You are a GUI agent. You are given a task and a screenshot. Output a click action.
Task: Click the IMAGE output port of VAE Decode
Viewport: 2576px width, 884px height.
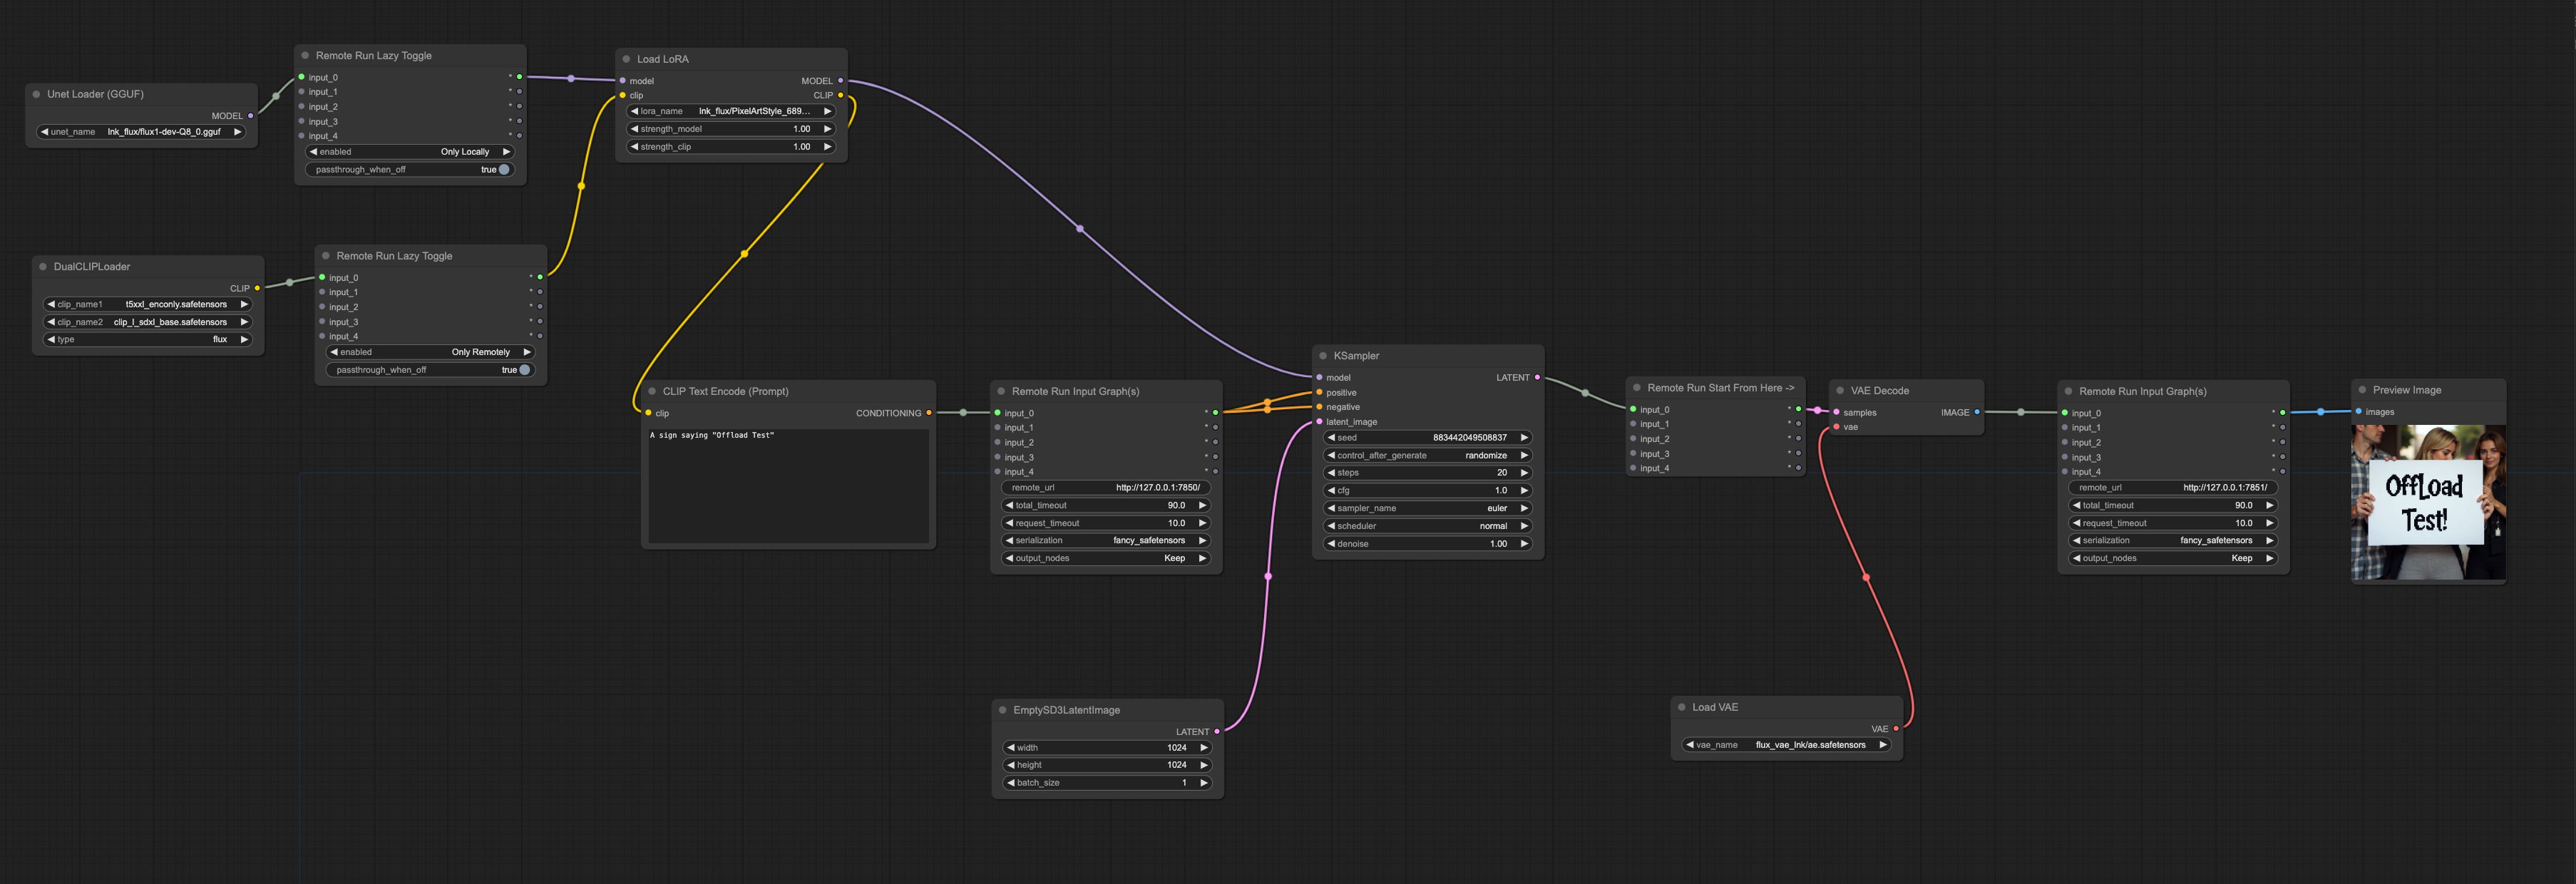coord(1977,412)
